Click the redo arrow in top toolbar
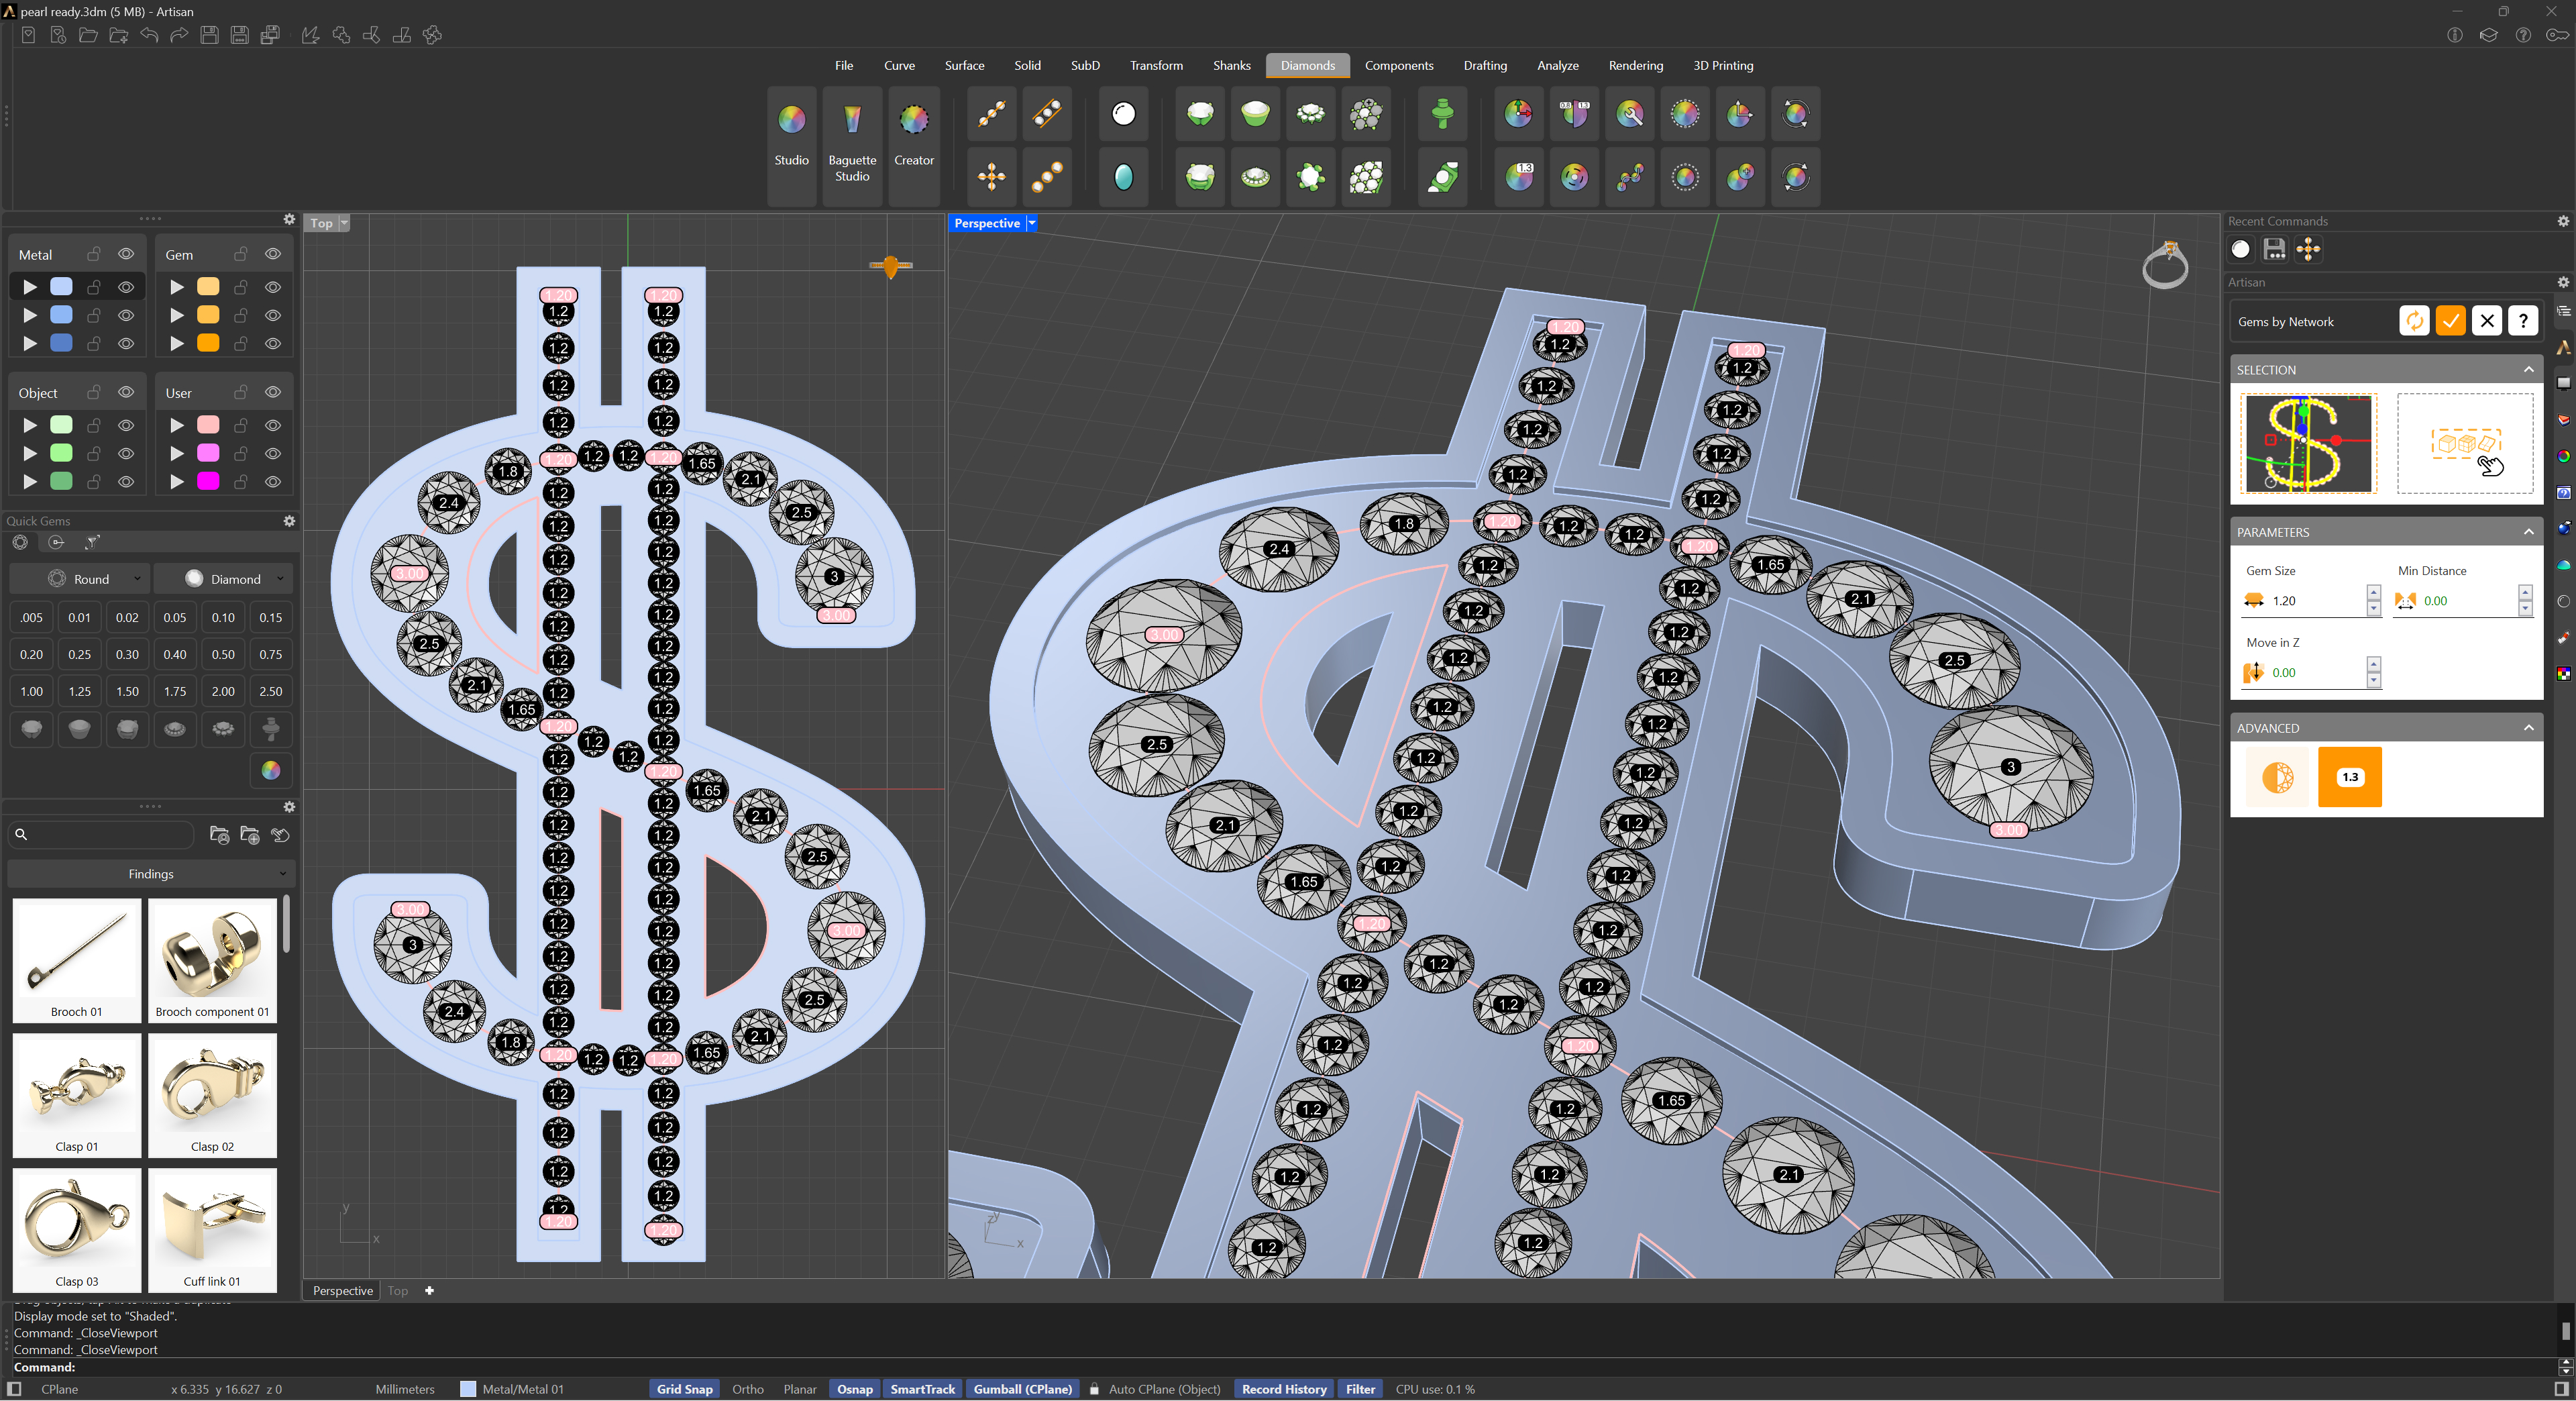Viewport: 2576px width, 1401px height. tap(179, 36)
